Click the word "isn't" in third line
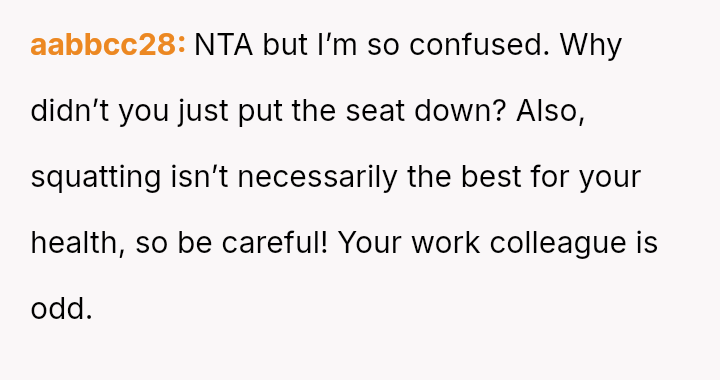This screenshot has width=720, height=380. pyautogui.click(x=199, y=177)
